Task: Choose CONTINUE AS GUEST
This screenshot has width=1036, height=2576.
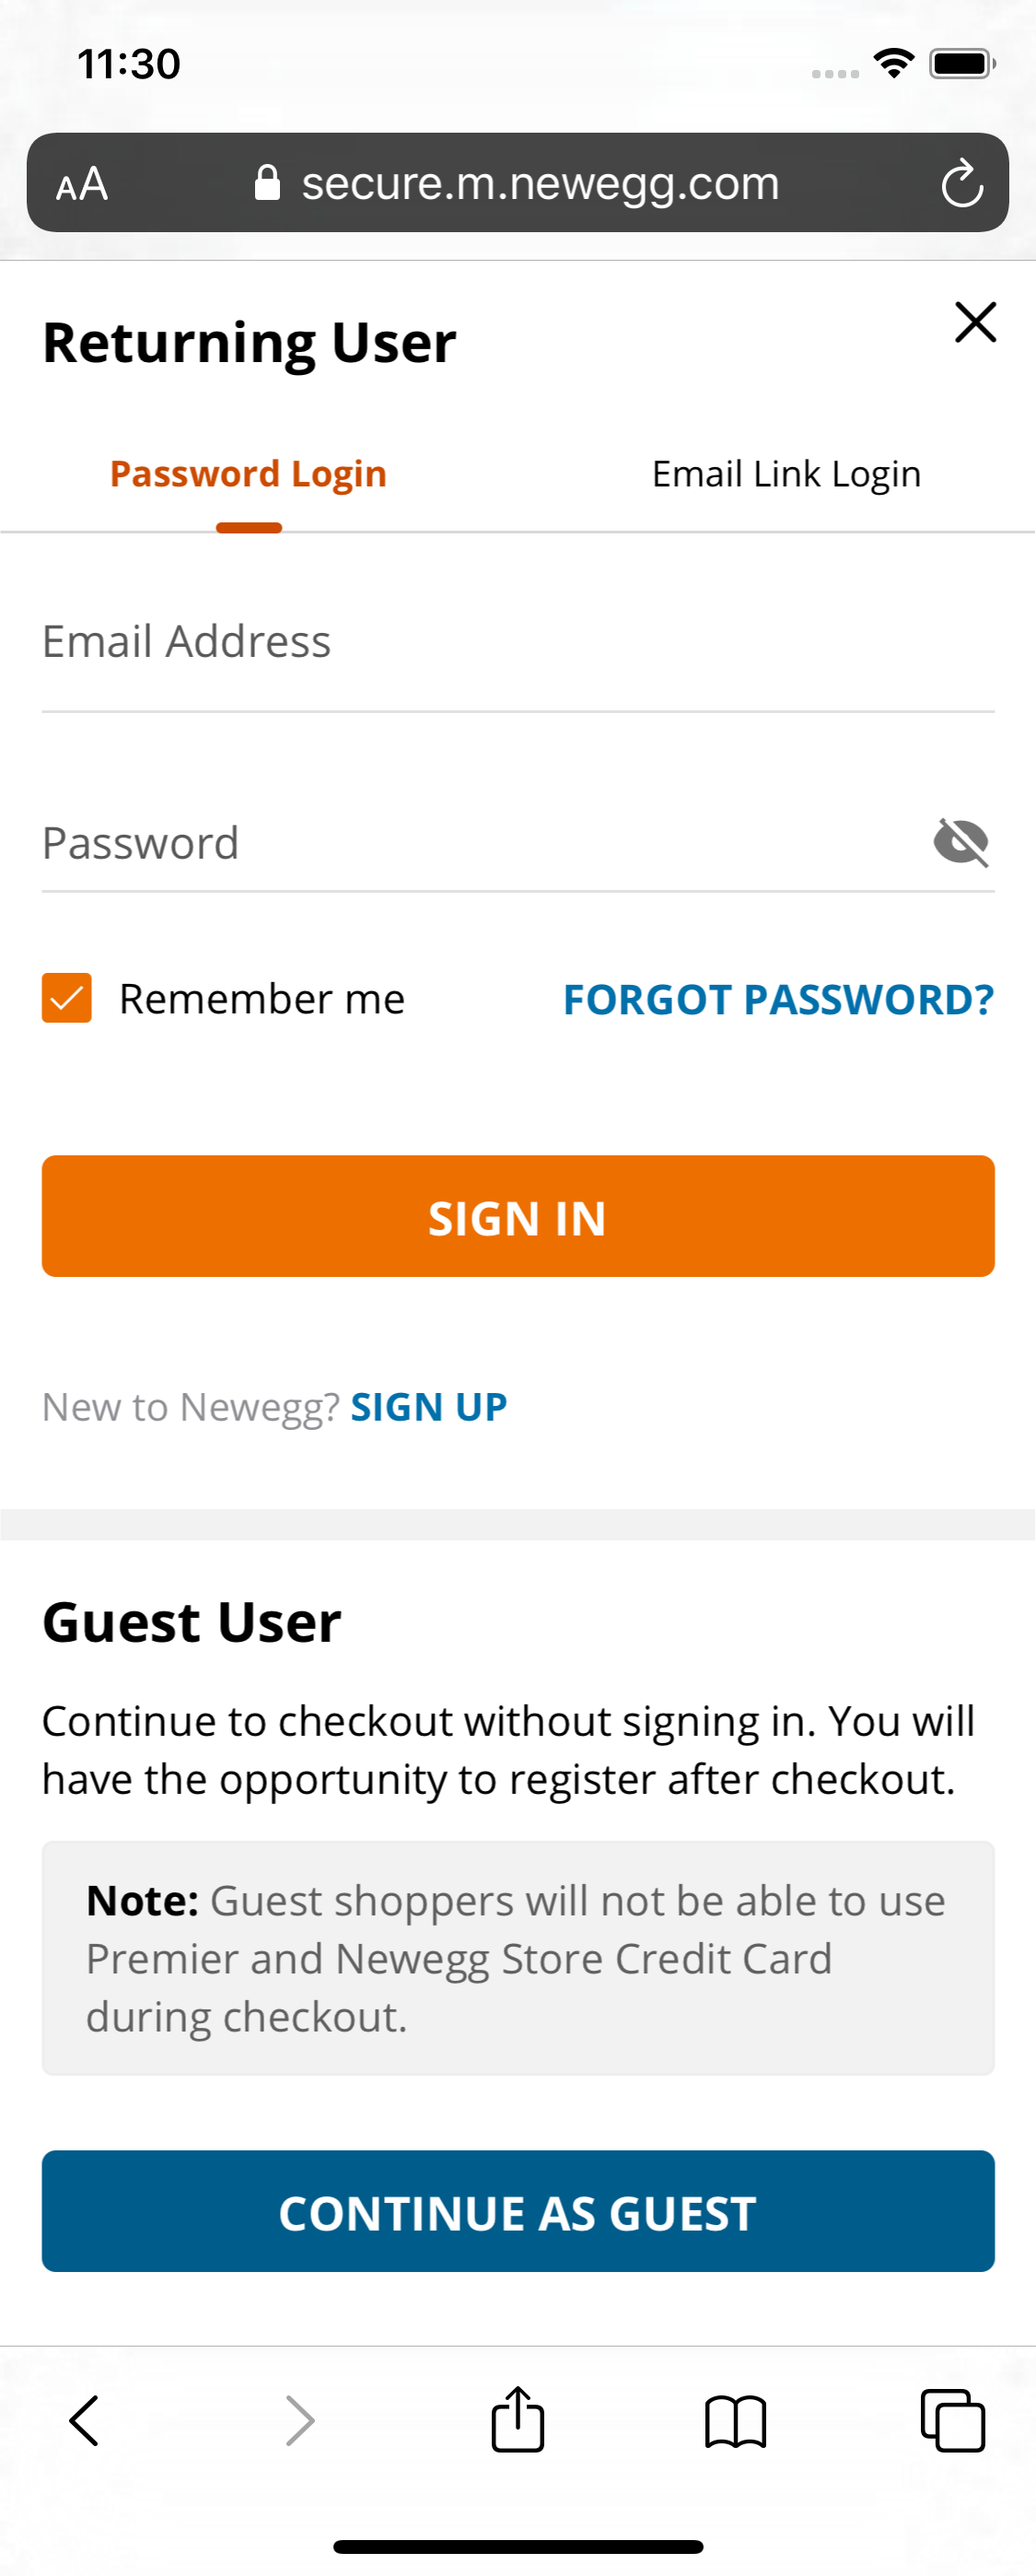Action: click(x=517, y=2212)
